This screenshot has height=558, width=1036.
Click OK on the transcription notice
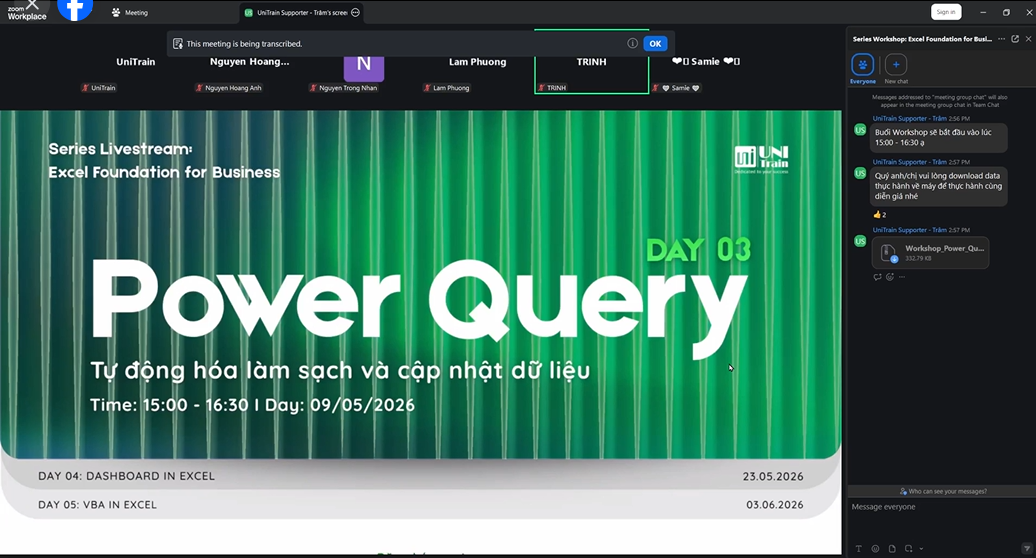pyautogui.click(x=655, y=44)
